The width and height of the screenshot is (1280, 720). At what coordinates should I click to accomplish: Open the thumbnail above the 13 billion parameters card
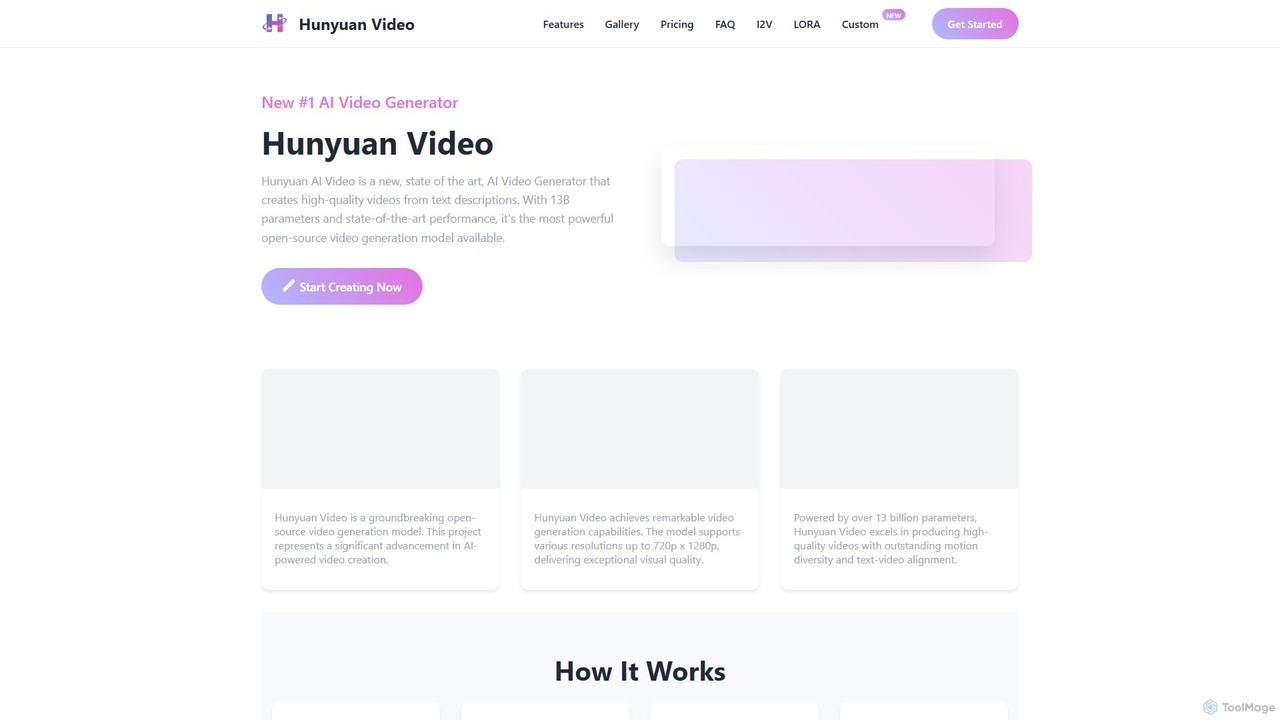pos(899,429)
